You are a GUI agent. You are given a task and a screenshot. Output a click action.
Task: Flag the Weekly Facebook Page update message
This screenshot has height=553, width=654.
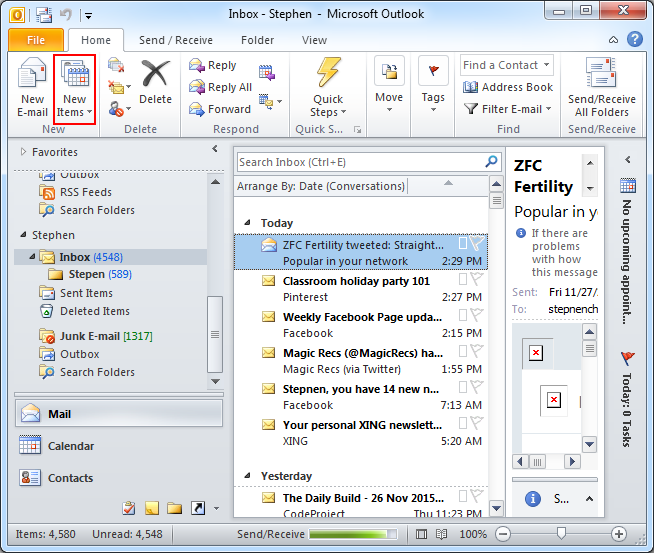point(476,315)
